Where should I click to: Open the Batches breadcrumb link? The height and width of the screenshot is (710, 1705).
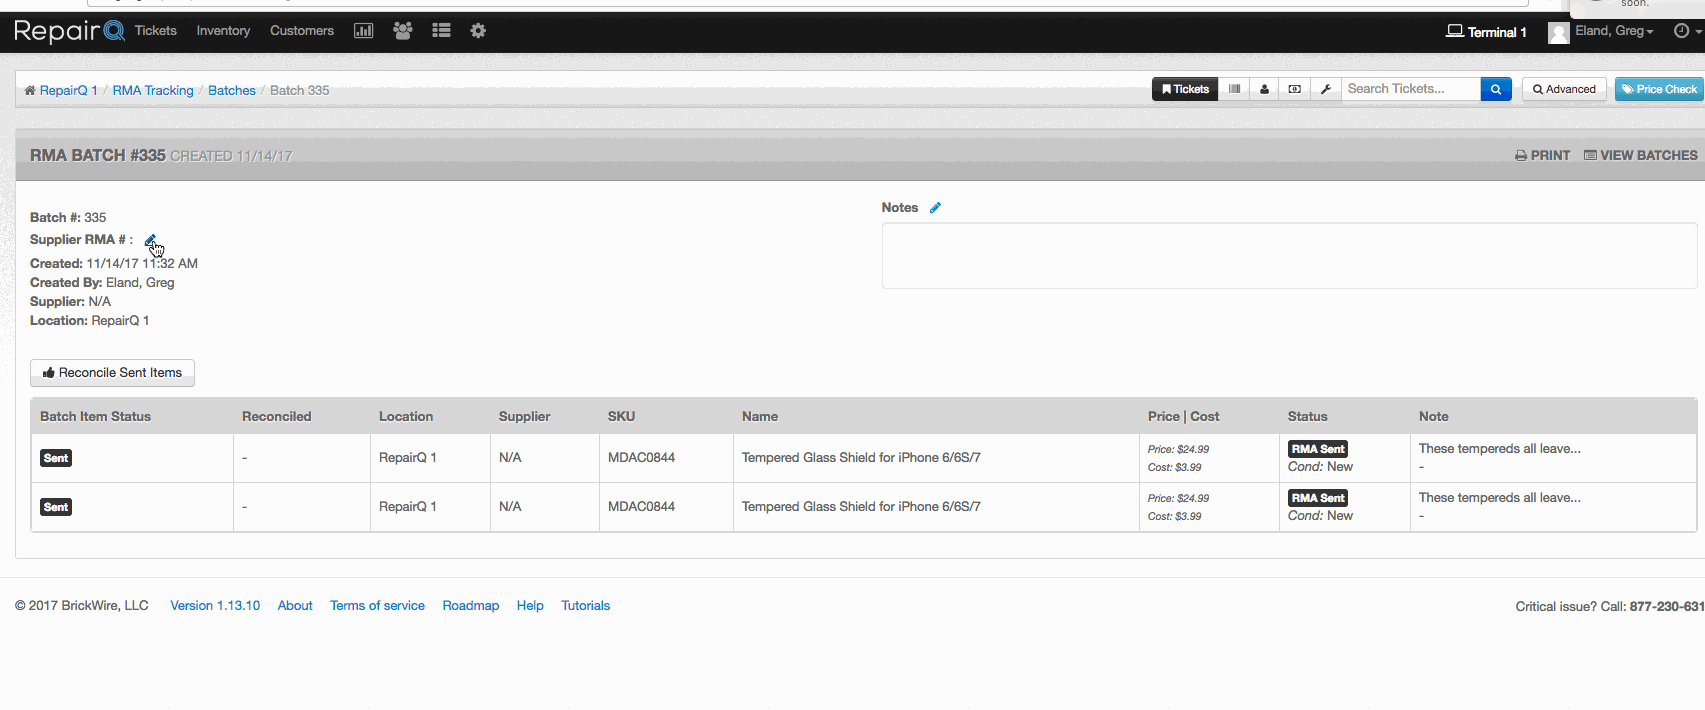232,90
